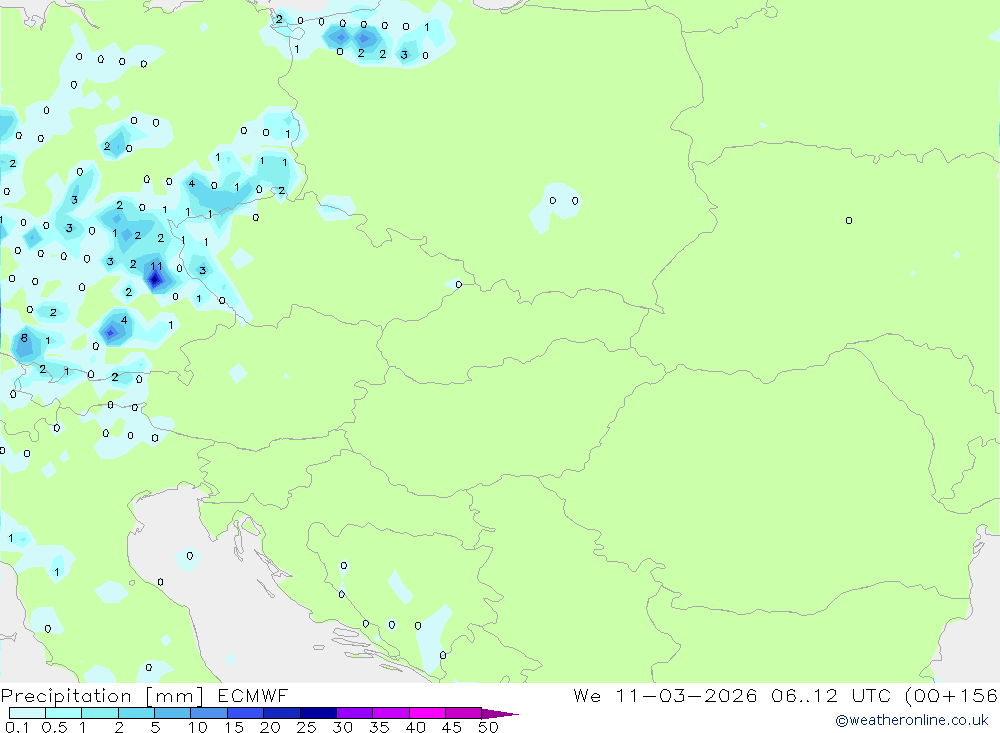The width and height of the screenshot is (1000, 733).
Task: Click the 0.5–1 mm legend color swatch
Action: tap(63, 713)
